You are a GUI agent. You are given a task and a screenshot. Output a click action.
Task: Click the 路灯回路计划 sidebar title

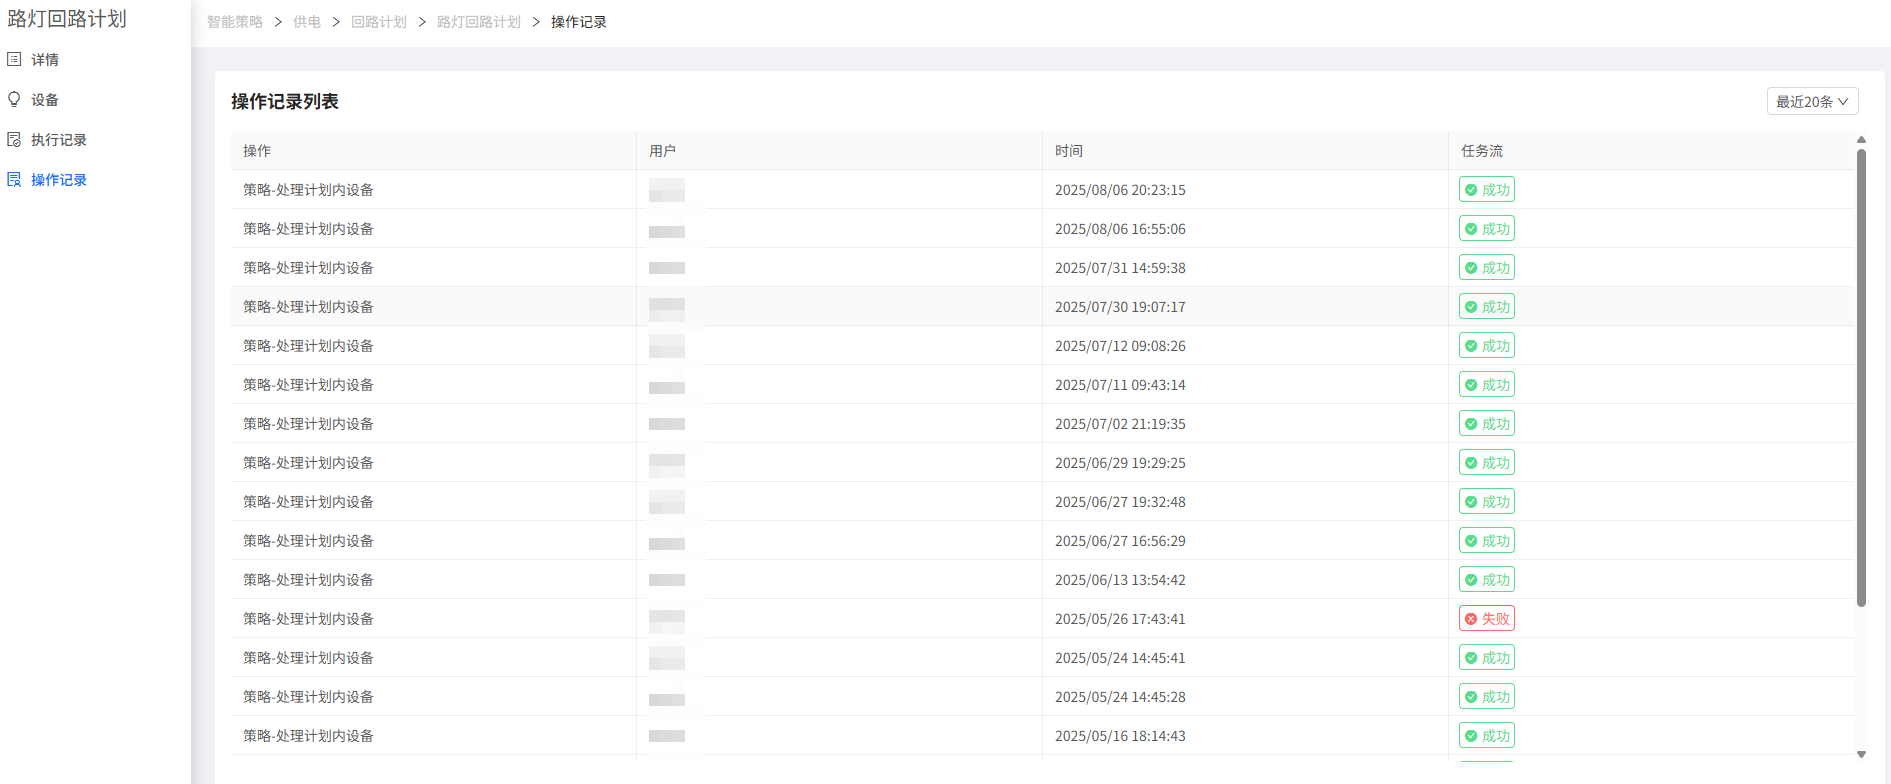click(67, 19)
